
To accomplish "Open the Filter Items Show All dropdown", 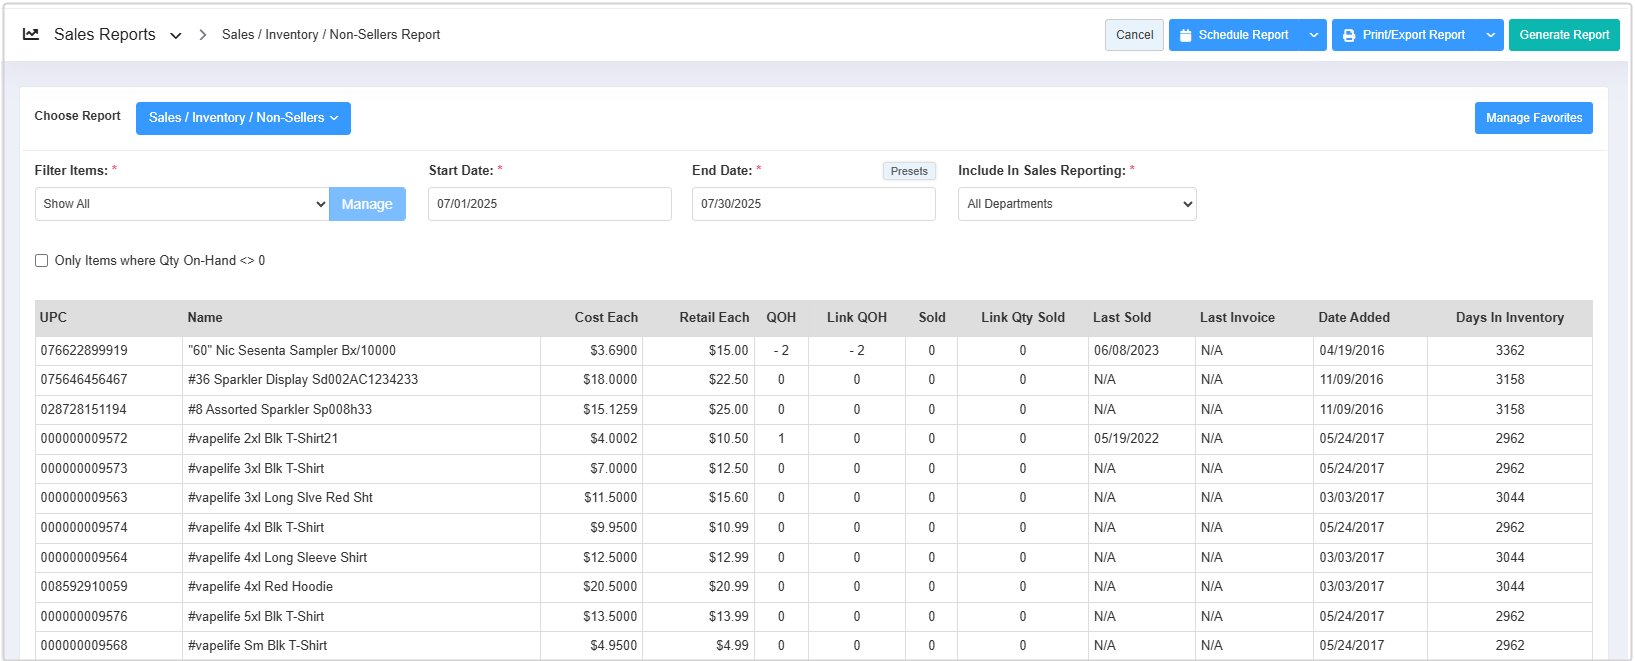I will 181,204.
